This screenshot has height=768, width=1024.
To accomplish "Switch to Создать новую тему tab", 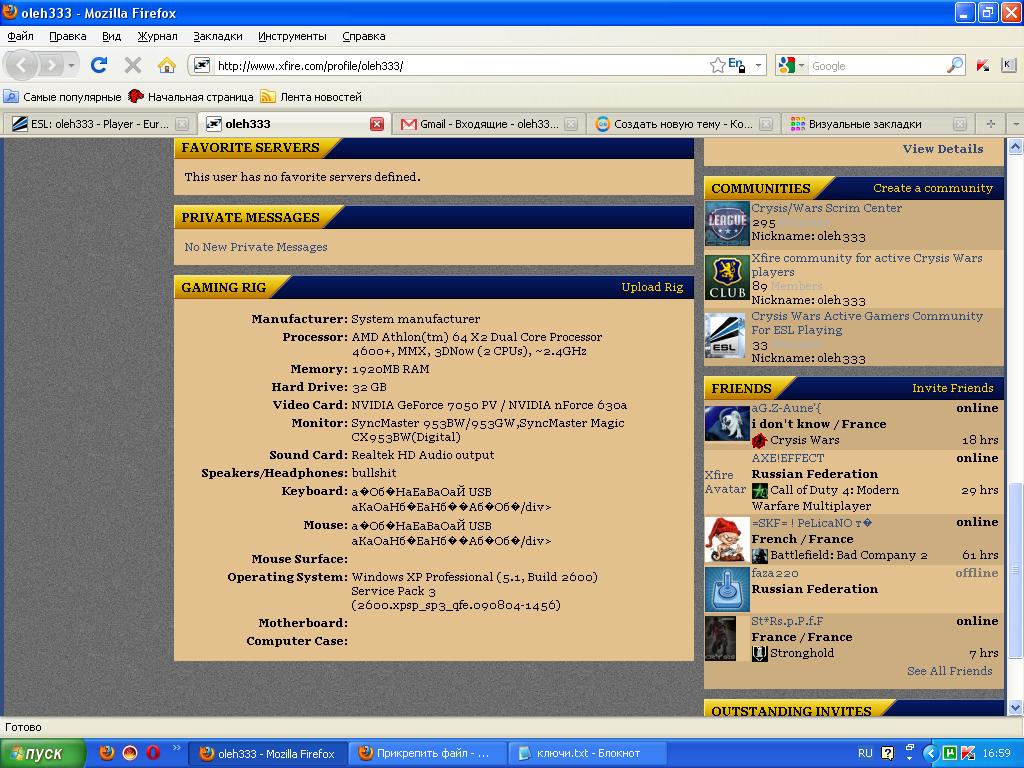I will click(x=684, y=124).
